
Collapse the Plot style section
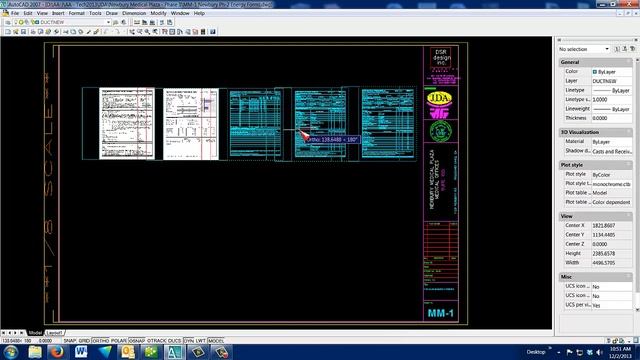[629, 165]
